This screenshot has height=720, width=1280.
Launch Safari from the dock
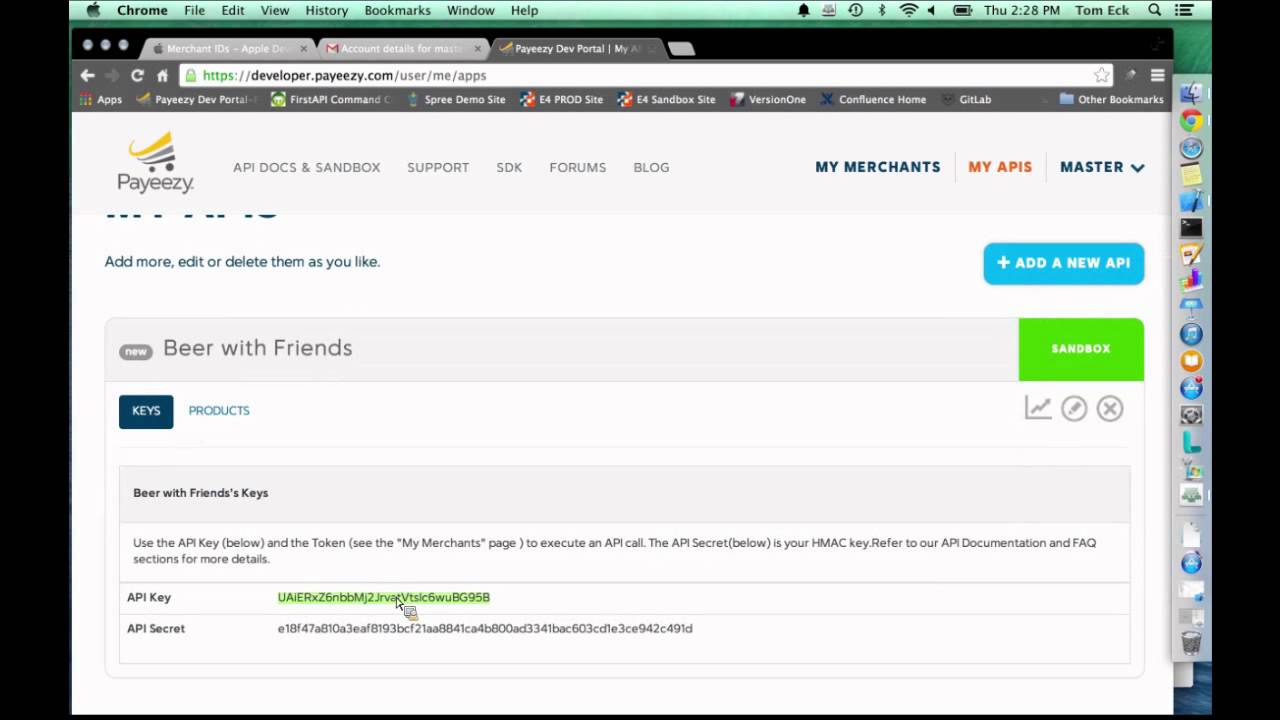(x=1191, y=148)
